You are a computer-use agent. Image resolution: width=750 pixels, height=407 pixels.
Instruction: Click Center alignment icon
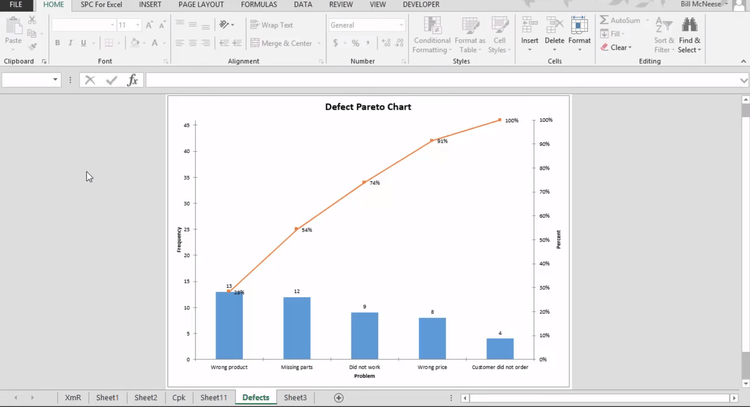(193, 43)
